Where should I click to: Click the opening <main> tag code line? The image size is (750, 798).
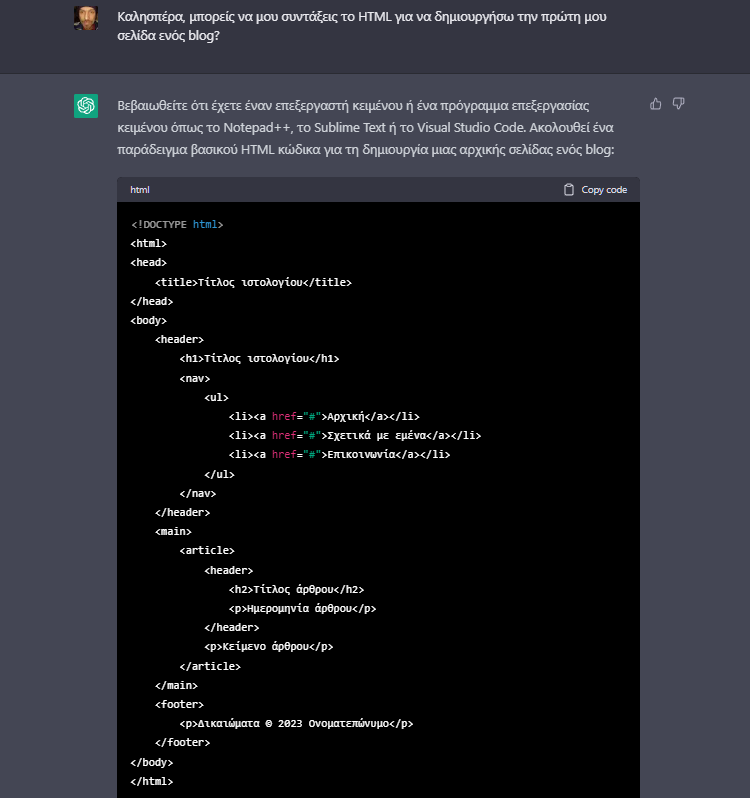click(x=174, y=532)
